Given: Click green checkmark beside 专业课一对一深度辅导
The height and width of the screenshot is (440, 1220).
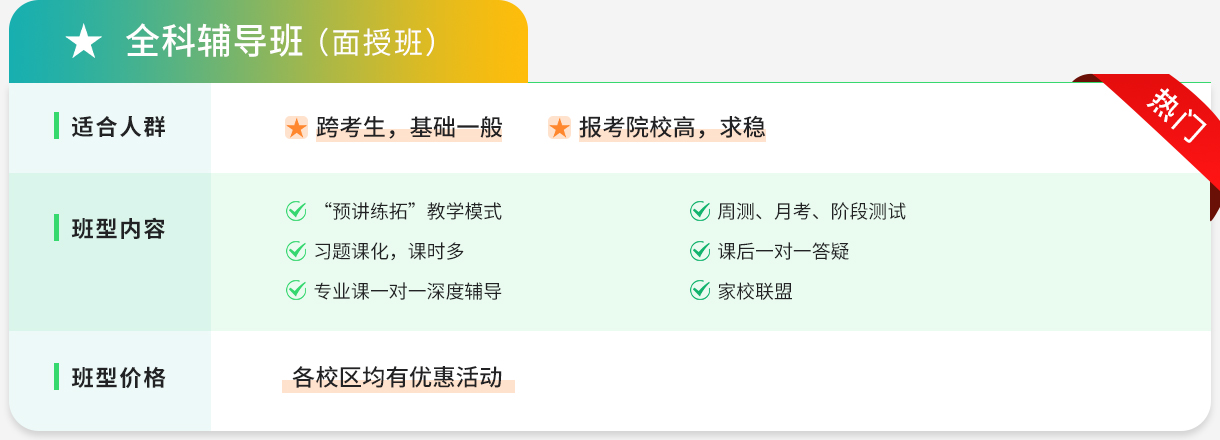Looking at the screenshot, I should (x=296, y=291).
